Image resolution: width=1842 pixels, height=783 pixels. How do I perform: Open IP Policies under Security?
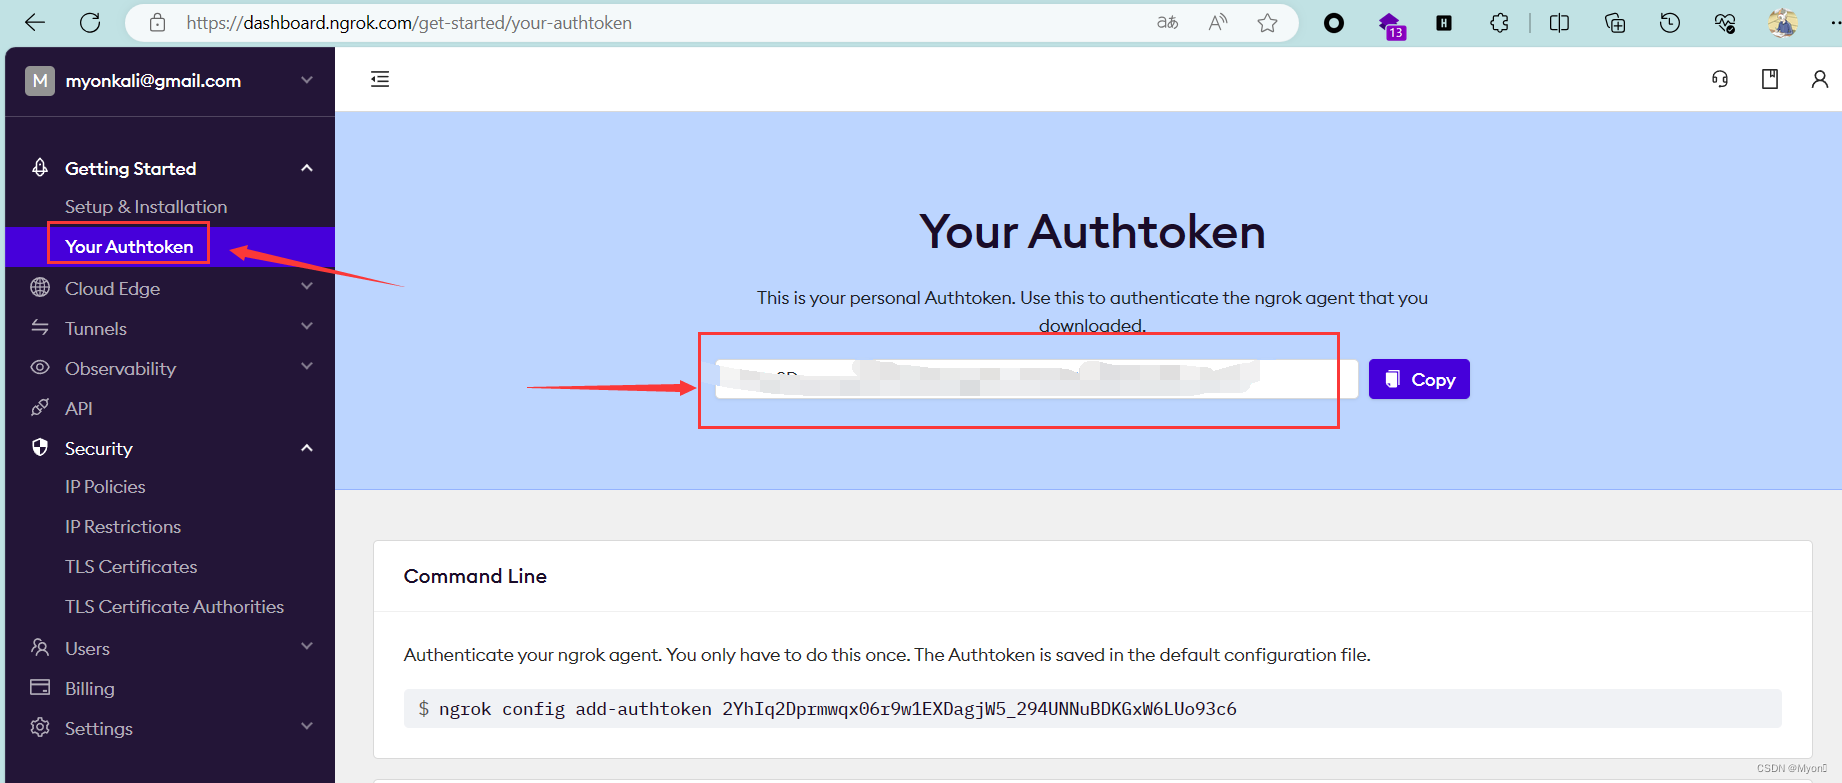pyautogui.click(x=105, y=487)
